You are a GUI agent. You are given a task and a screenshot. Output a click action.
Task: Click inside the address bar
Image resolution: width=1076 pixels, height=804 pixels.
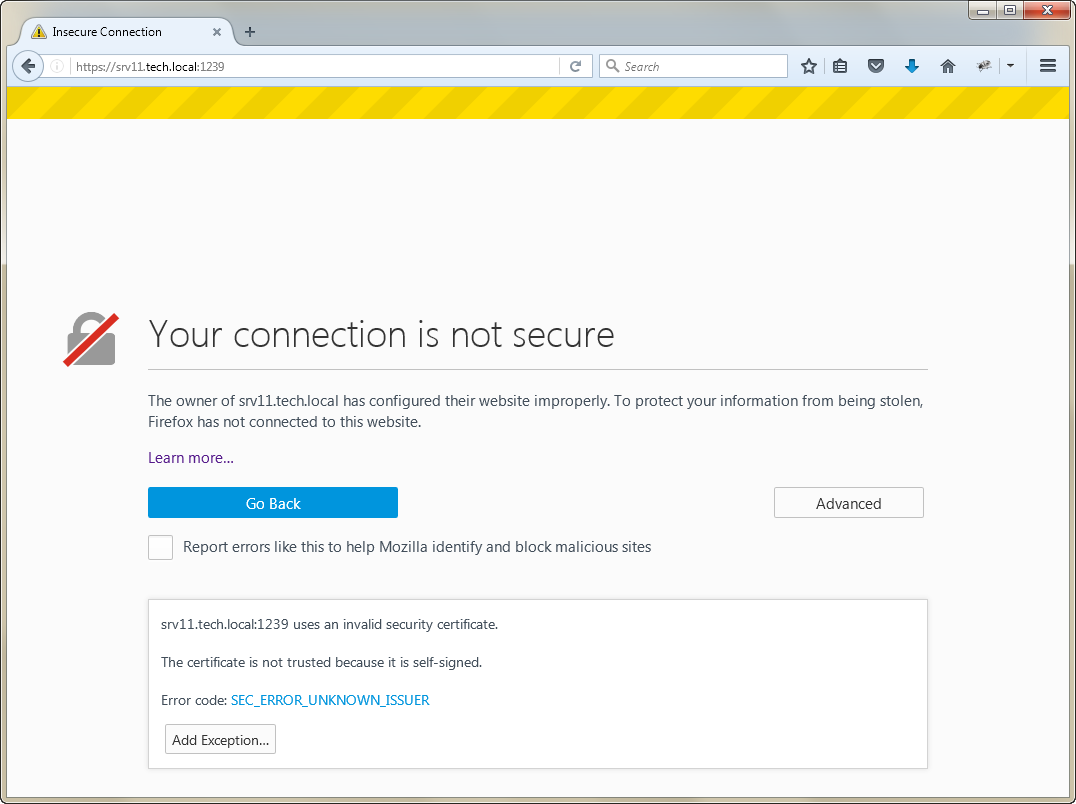[x=300, y=66]
